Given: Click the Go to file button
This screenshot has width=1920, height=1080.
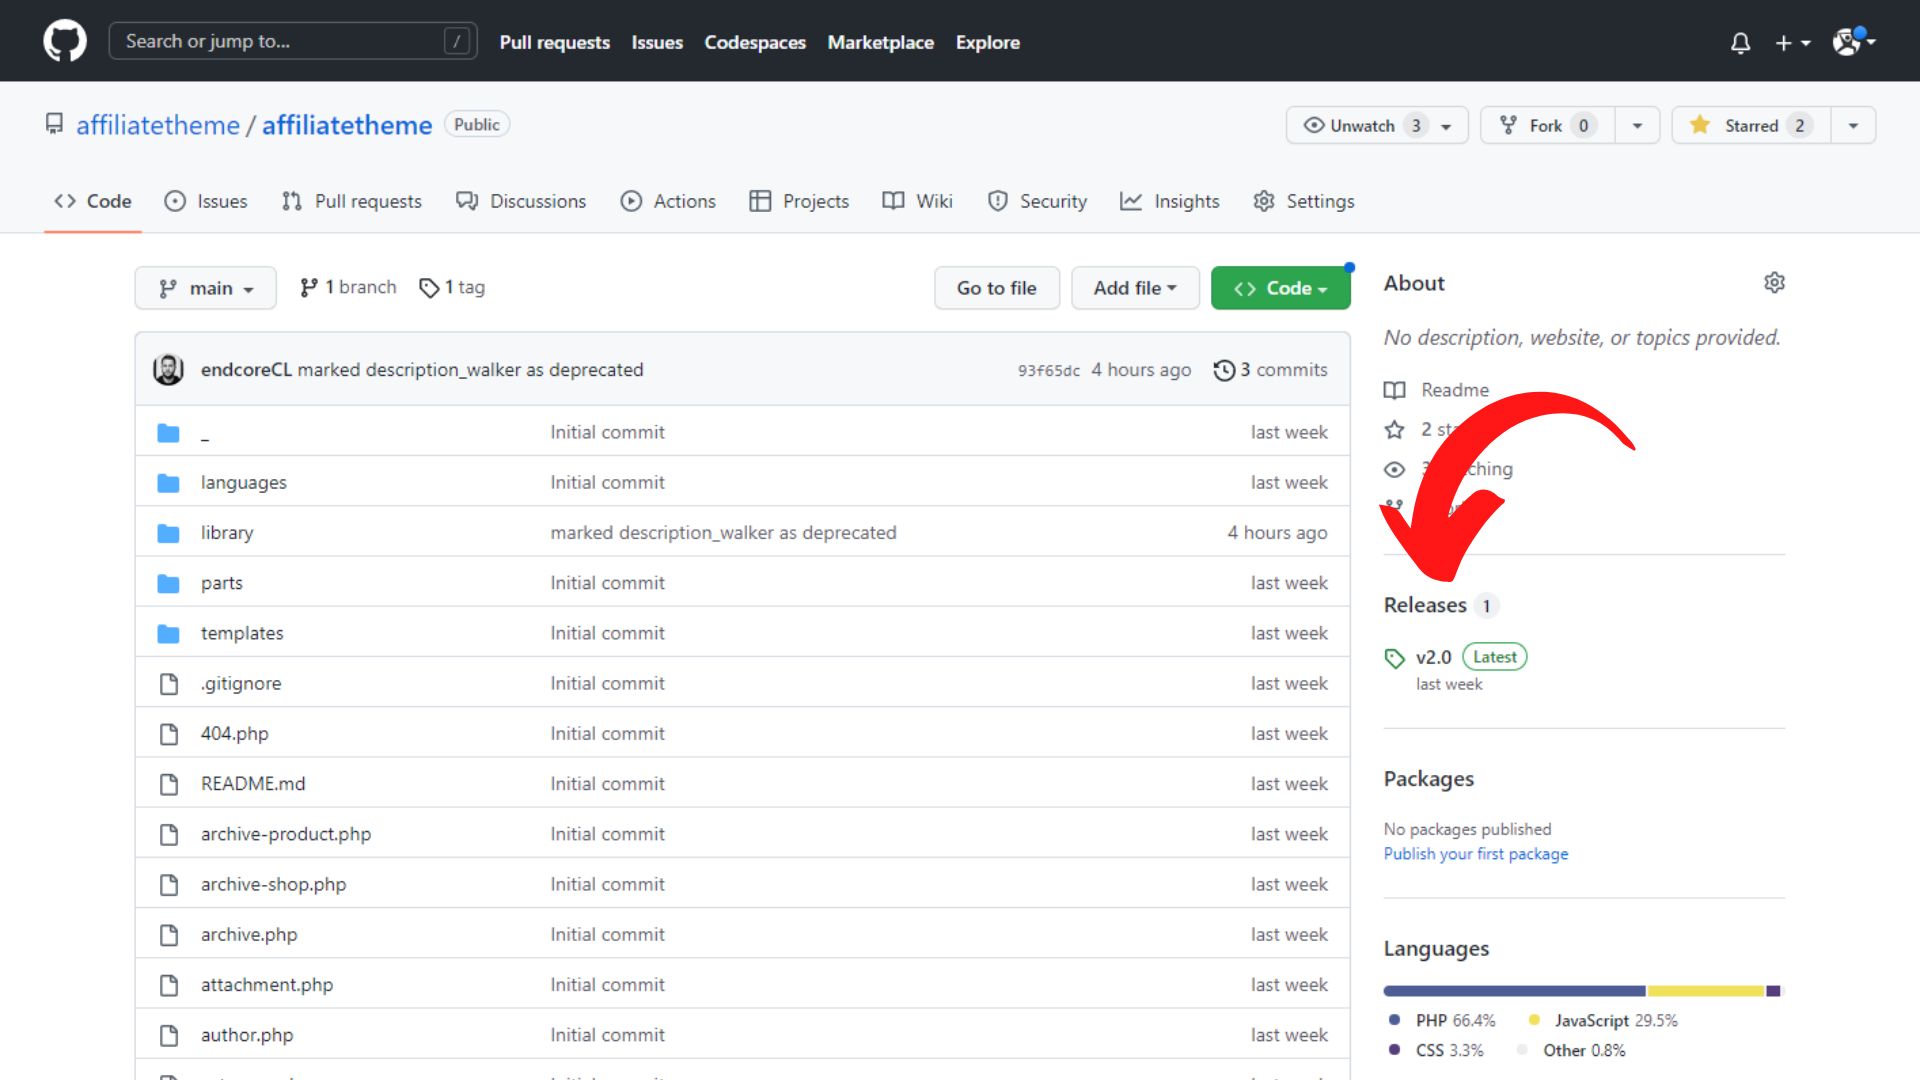Looking at the screenshot, I should coord(996,288).
